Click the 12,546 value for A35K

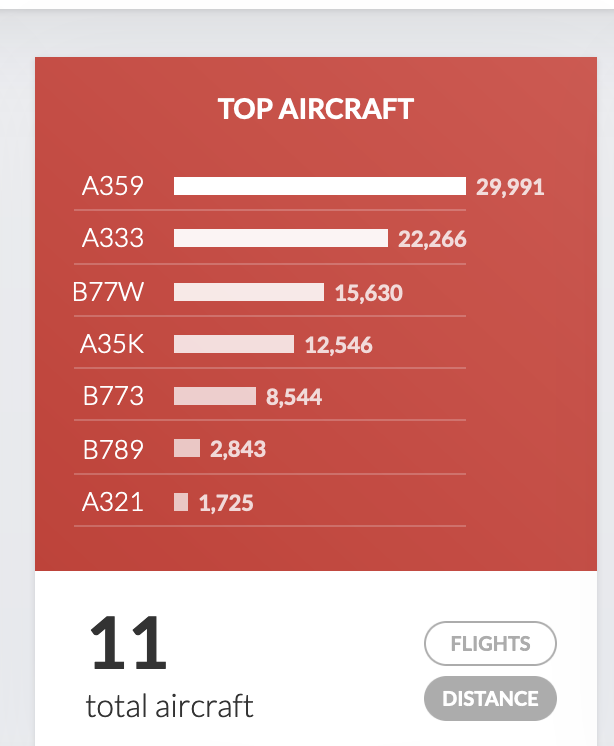click(338, 346)
